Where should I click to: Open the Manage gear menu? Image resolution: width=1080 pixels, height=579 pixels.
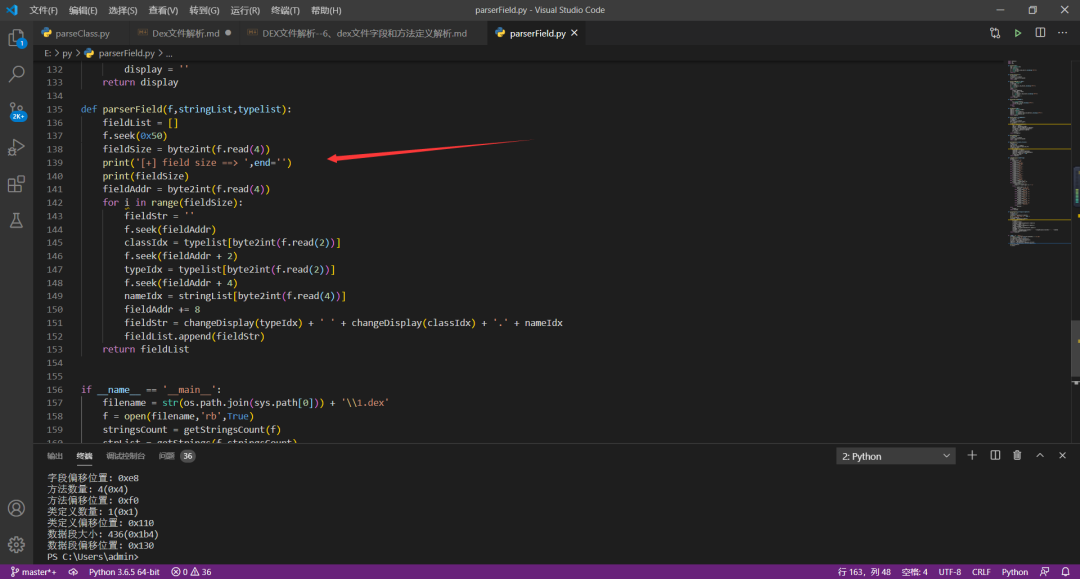click(16, 545)
